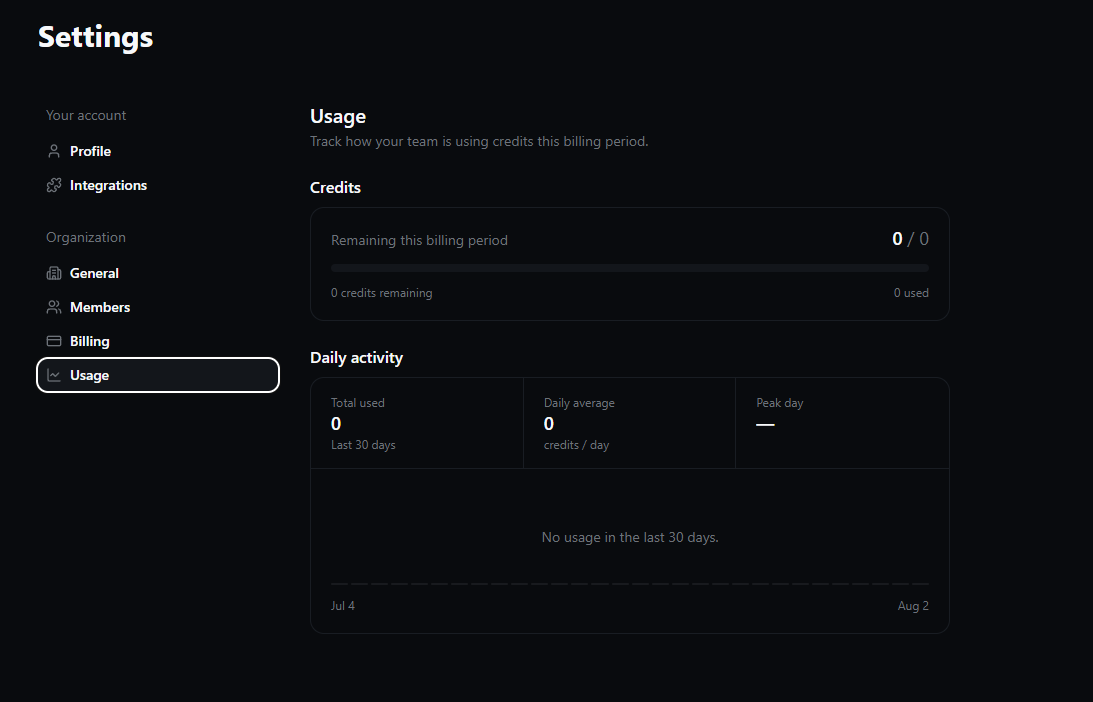Click the 'Your account' sidebar section label

click(x=86, y=116)
